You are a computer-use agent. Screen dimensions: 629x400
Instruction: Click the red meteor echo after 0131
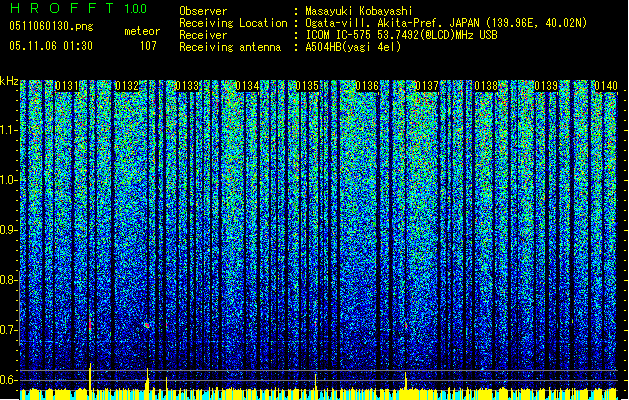tap(90, 325)
